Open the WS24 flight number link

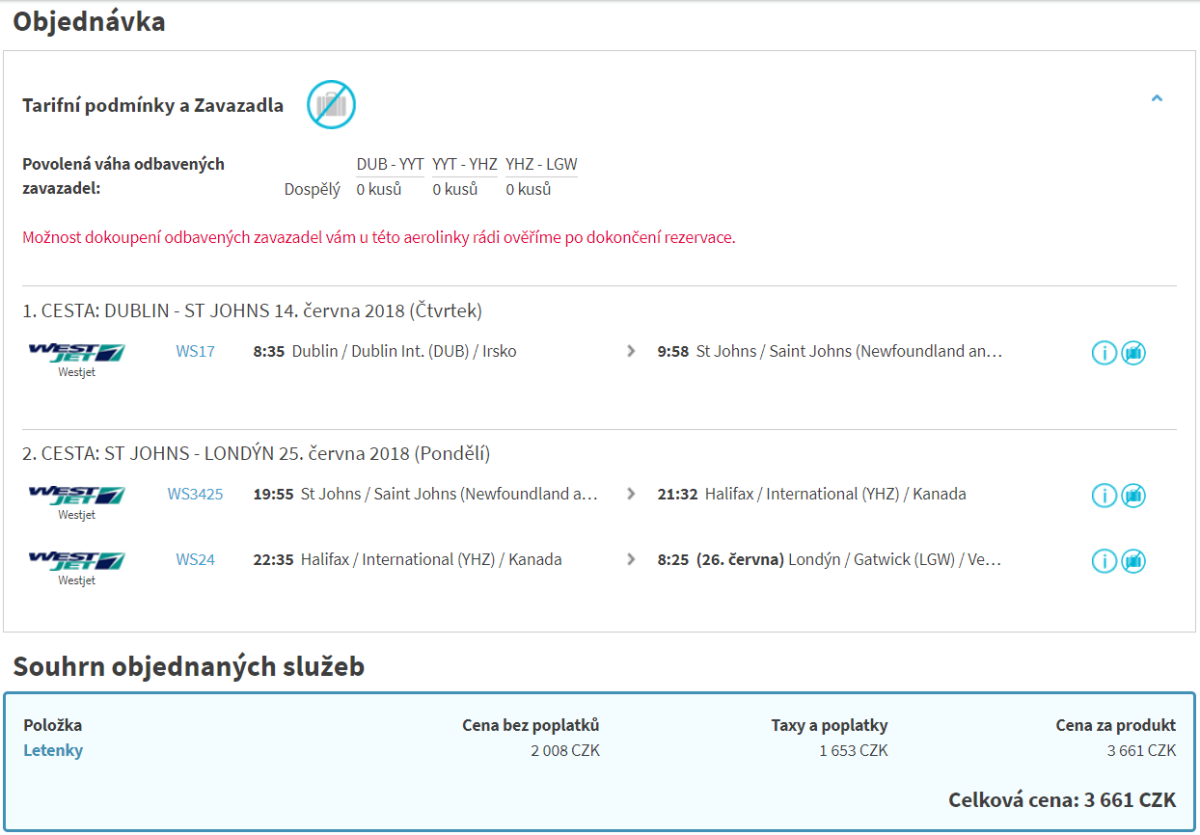point(195,560)
